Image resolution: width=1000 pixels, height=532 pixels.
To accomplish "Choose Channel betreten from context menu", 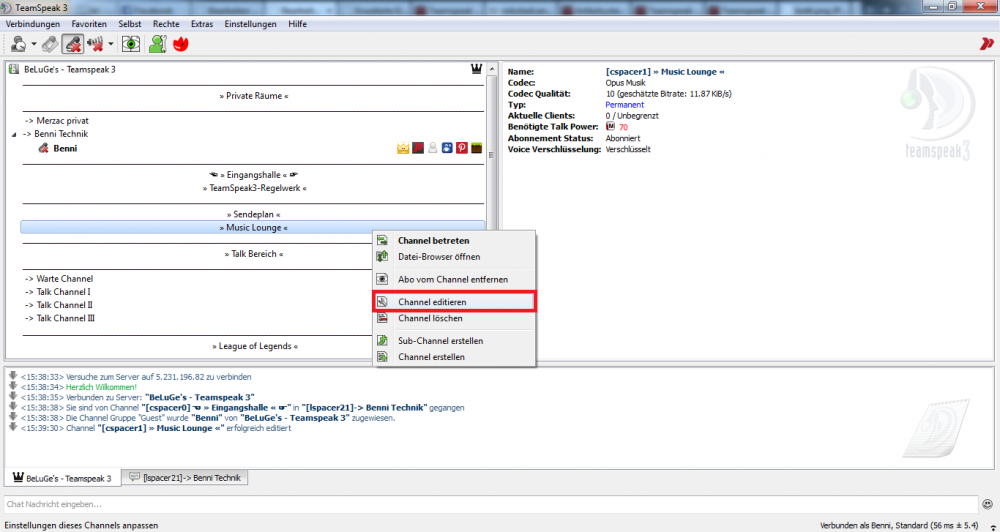I will [454, 241].
